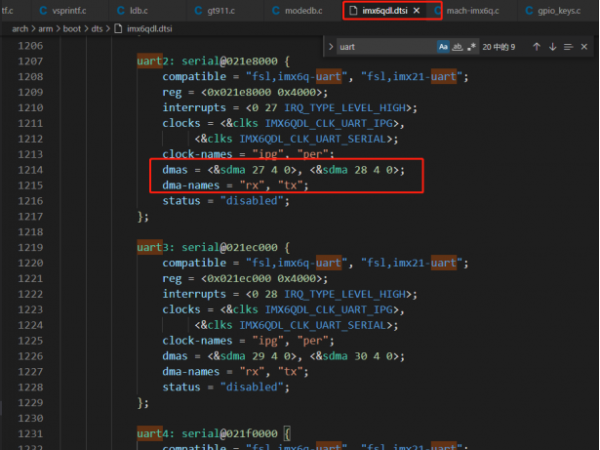Go to next search match
600x450 pixels.
tap(552, 46)
